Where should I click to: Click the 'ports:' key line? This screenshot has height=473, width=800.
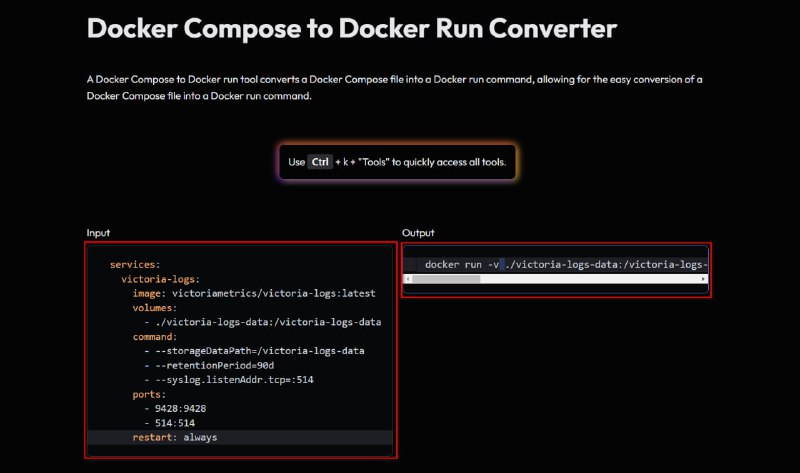point(149,394)
